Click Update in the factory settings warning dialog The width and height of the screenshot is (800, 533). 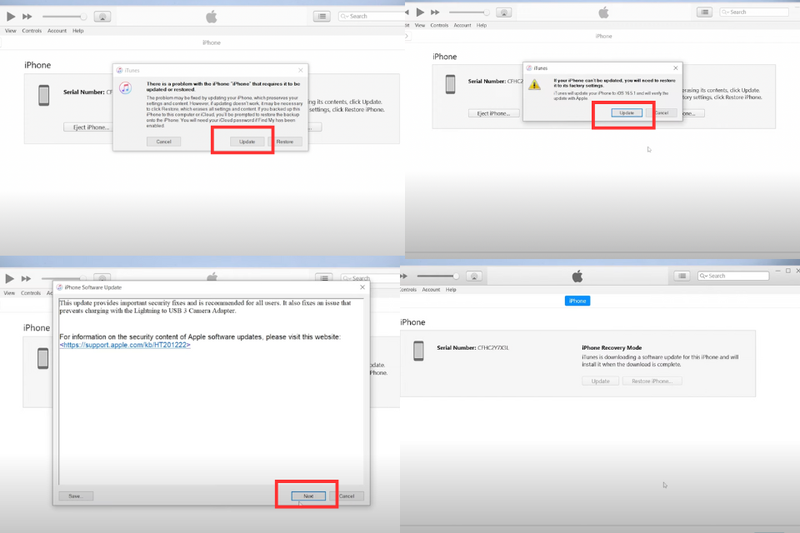(x=627, y=113)
